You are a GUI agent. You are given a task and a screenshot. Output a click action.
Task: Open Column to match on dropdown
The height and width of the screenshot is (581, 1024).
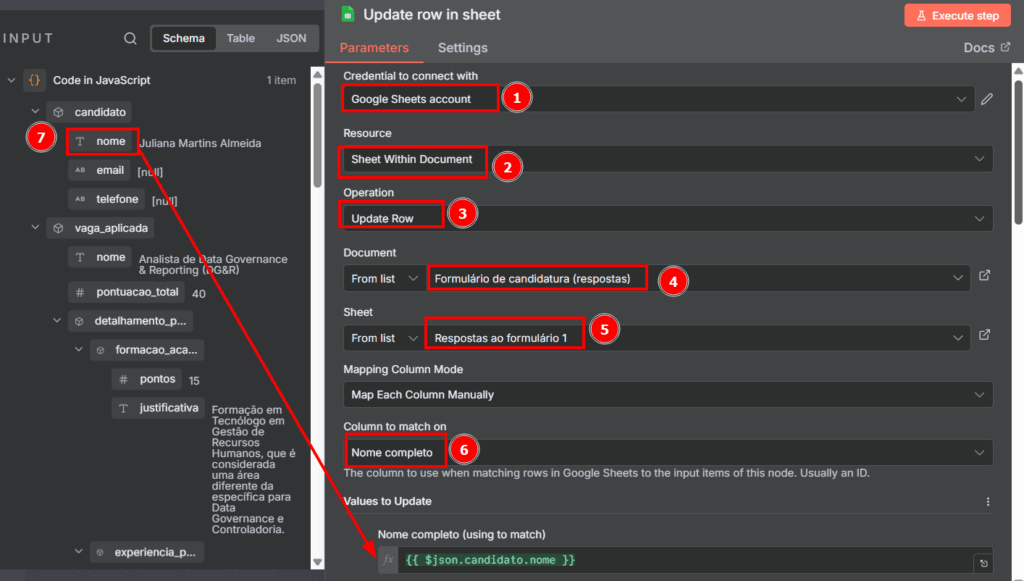(x=667, y=452)
